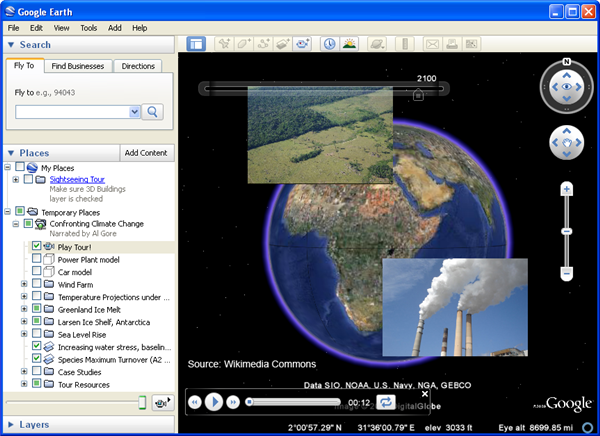Click the planet switcher icon
The width and height of the screenshot is (600, 436).
coord(377,44)
